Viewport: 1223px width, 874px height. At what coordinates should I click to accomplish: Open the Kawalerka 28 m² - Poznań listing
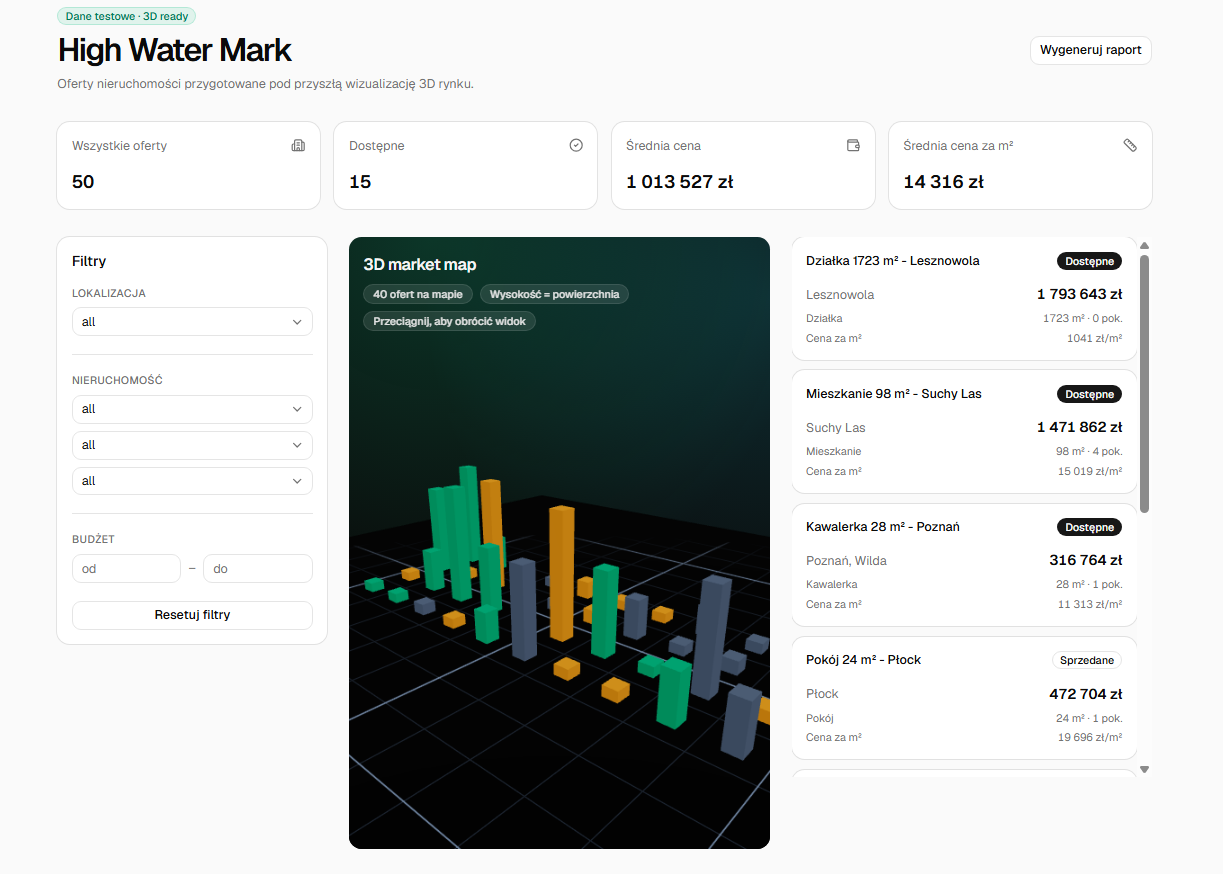point(964,565)
